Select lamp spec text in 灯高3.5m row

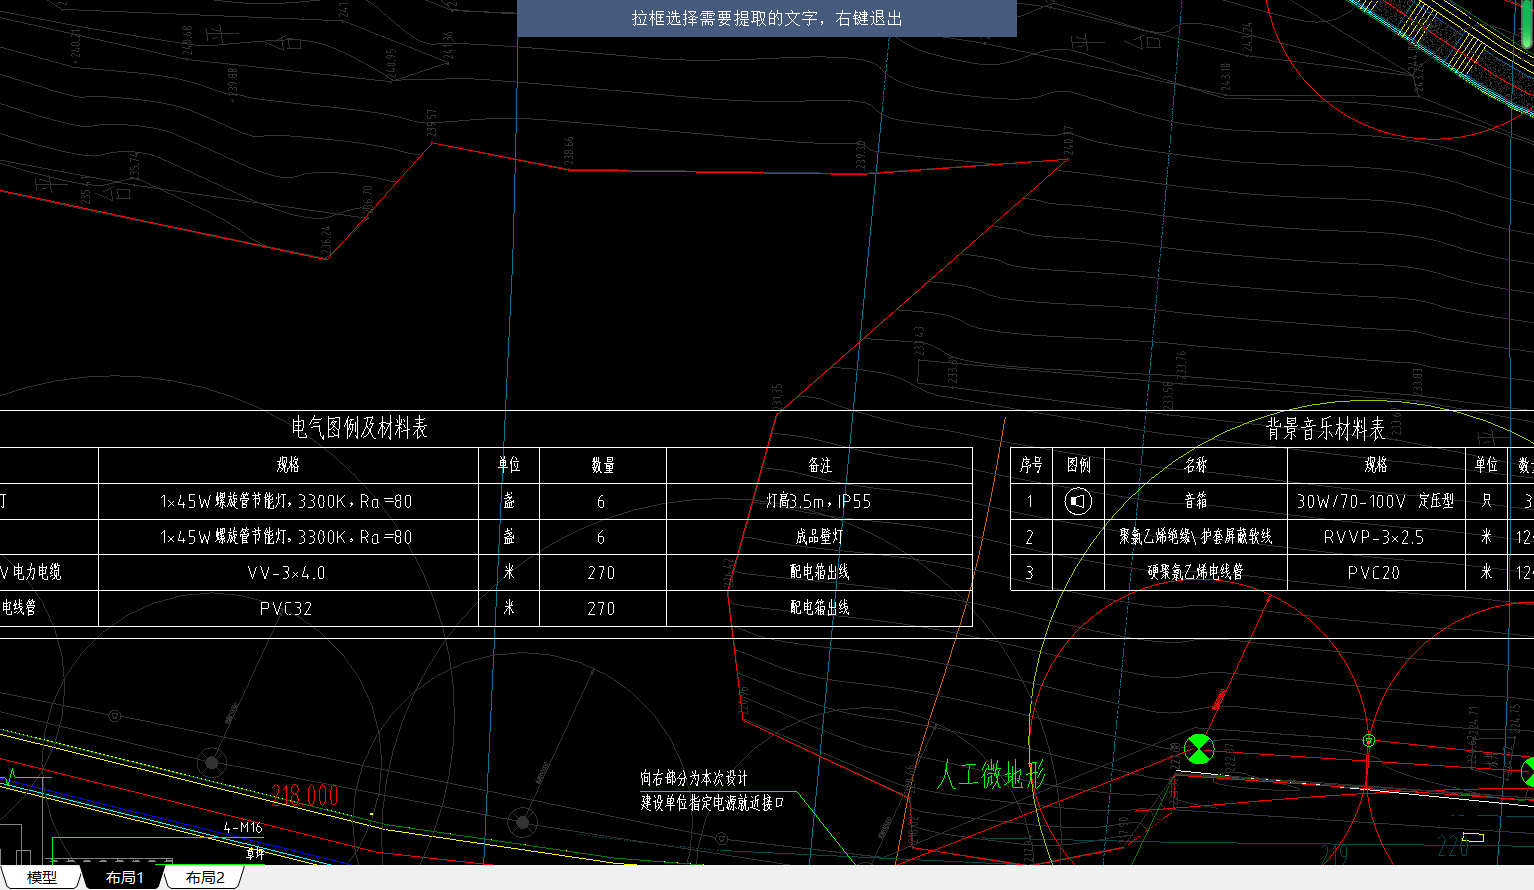pos(286,501)
